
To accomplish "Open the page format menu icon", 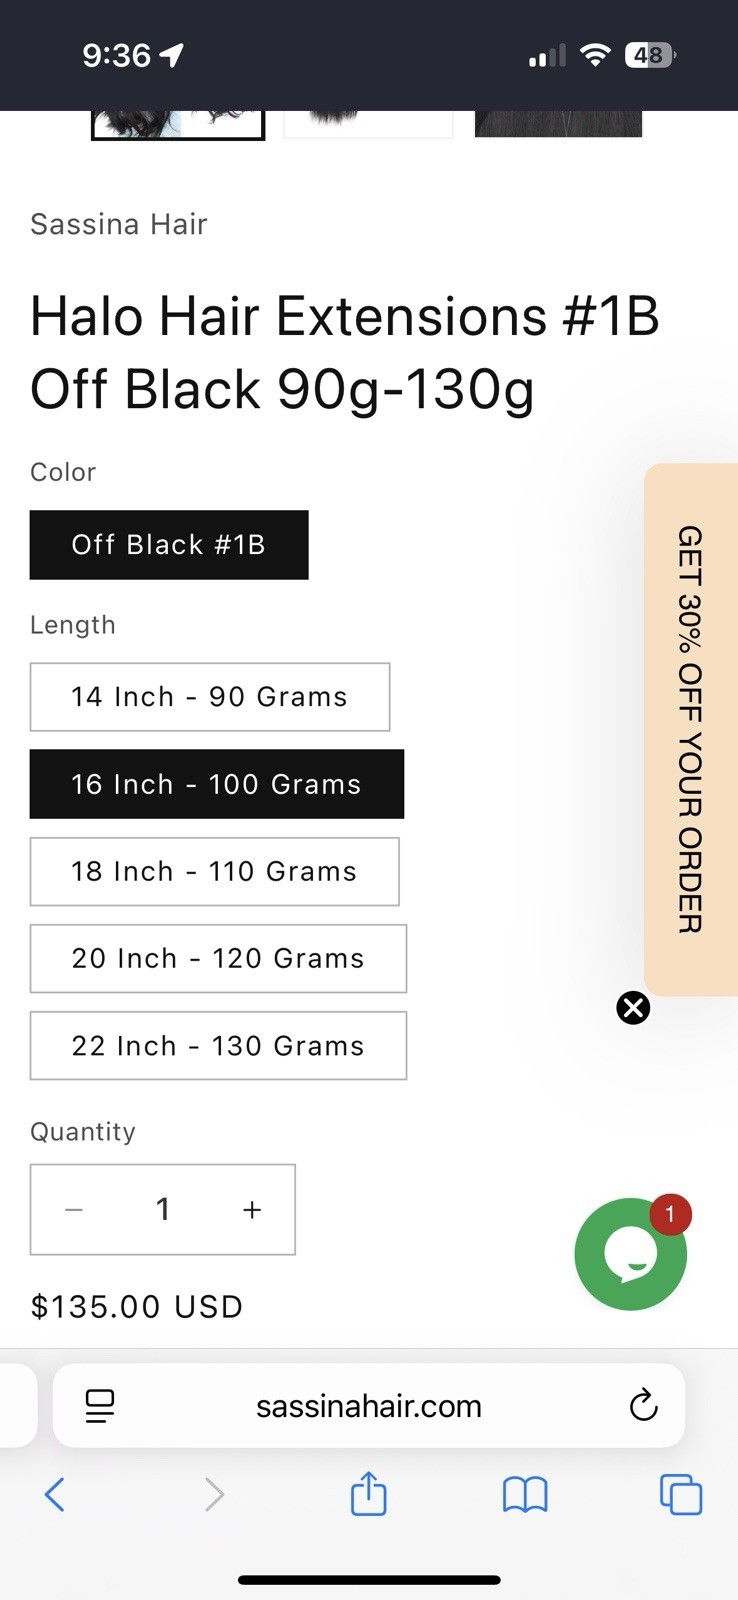I will [100, 1406].
